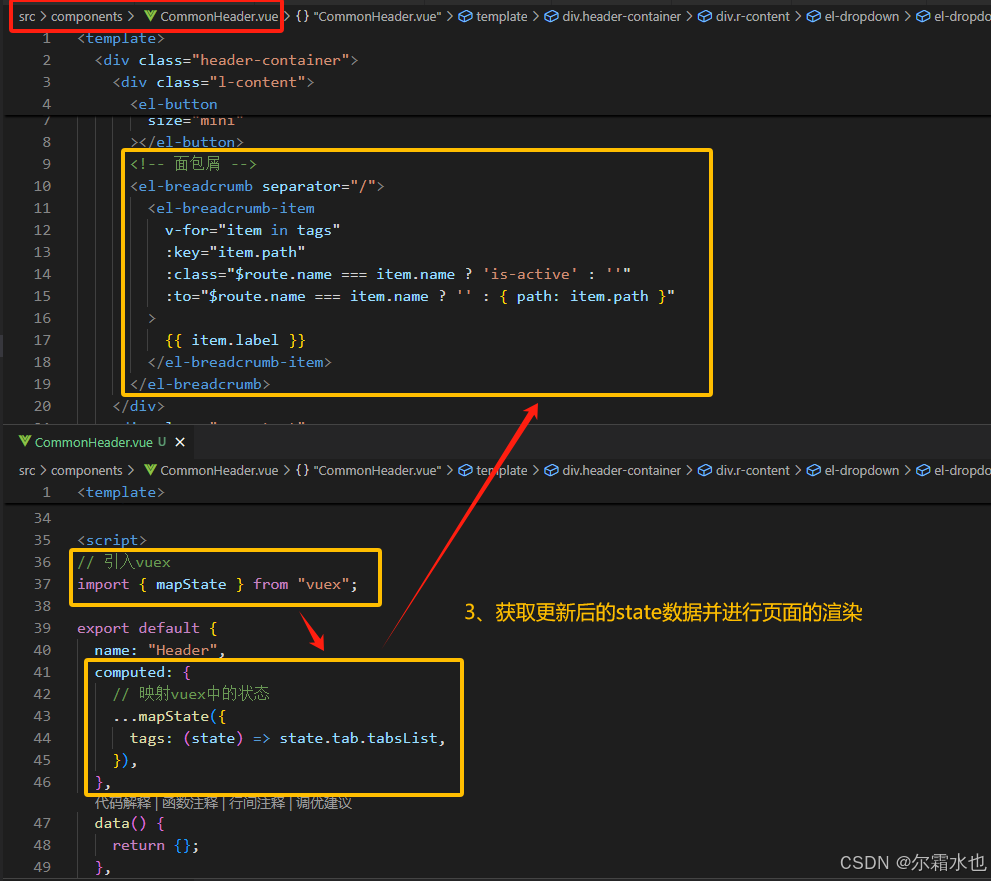Click cube icon beside el-dropdown in top breadcrumb
991x881 pixels.
tap(813, 16)
